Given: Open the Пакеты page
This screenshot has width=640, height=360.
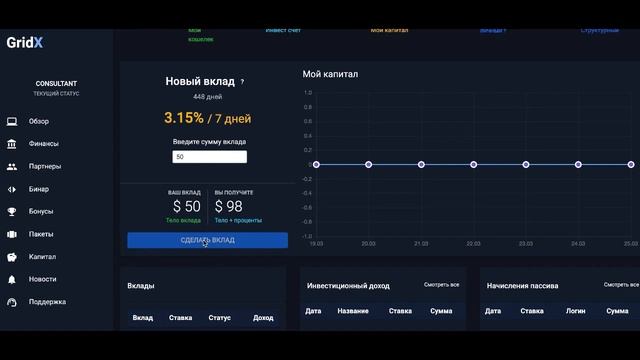Looking at the screenshot, I should click(41, 234).
